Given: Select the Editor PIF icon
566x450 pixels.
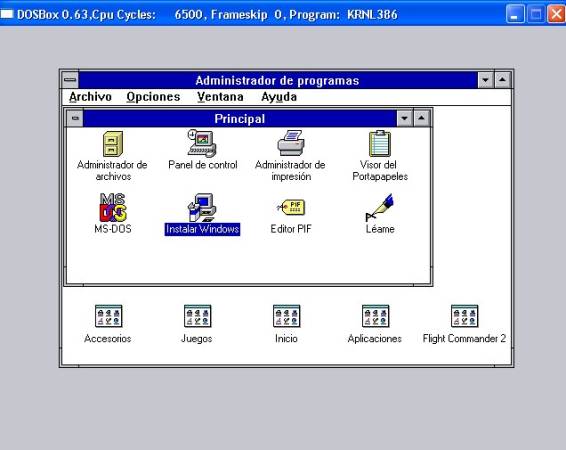Looking at the screenshot, I should [291, 207].
